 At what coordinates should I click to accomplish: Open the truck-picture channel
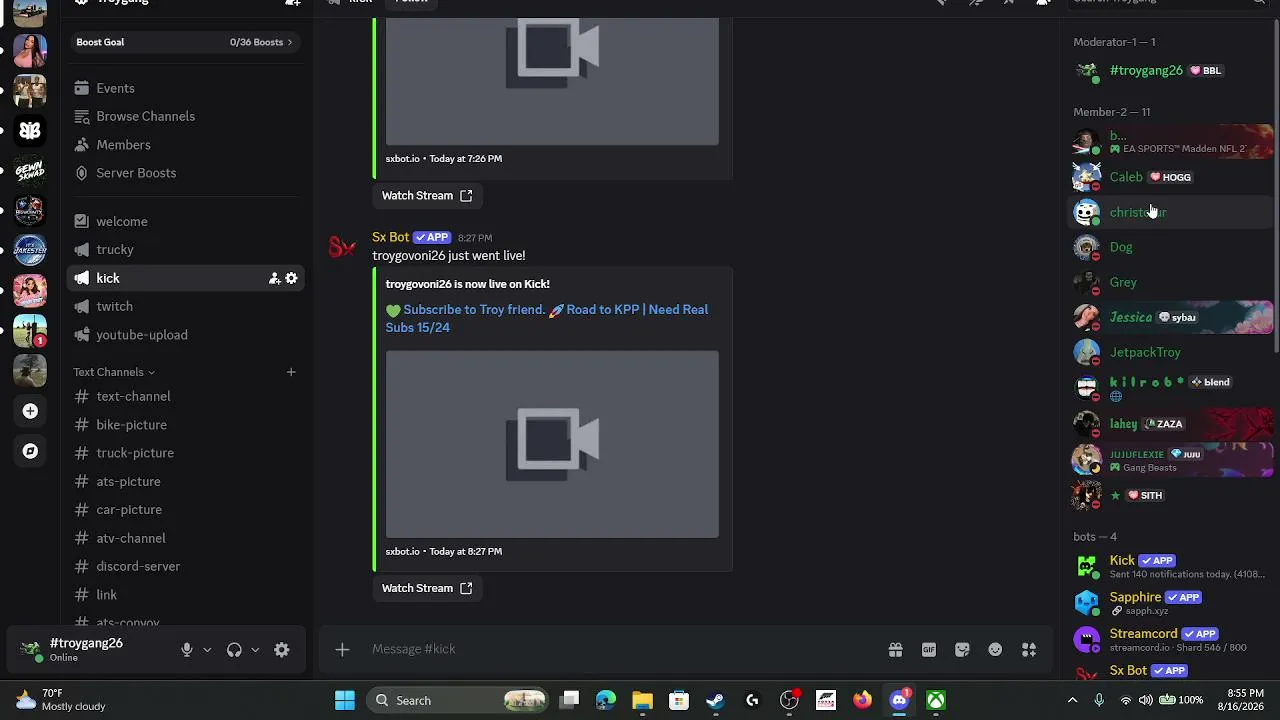point(186,453)
